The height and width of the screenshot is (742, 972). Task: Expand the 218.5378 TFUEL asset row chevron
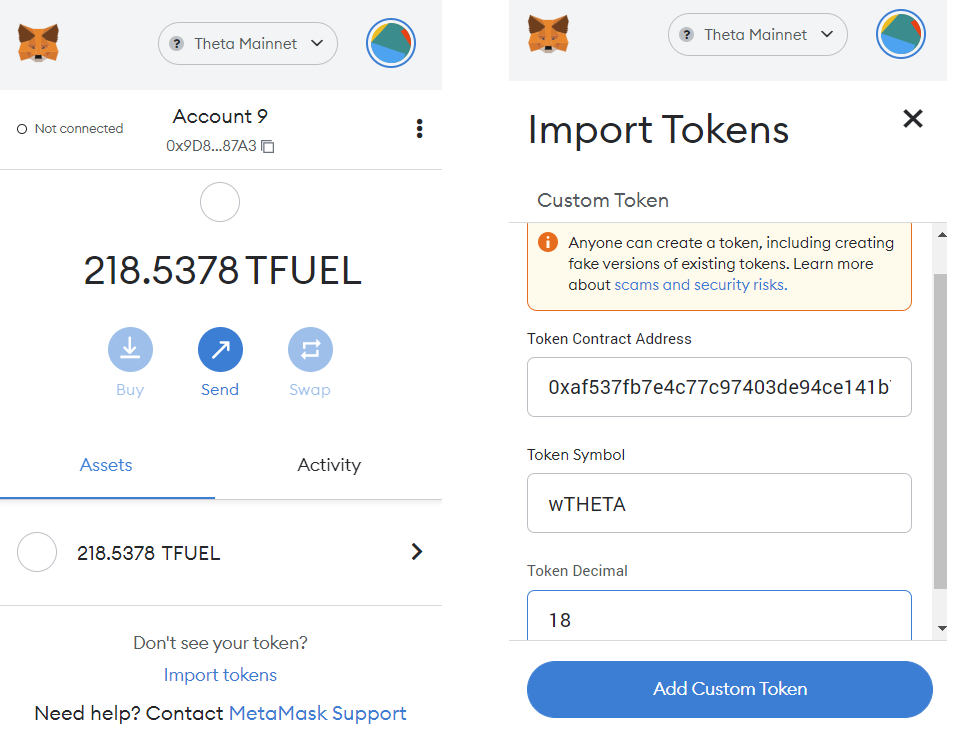pos(417,552)
